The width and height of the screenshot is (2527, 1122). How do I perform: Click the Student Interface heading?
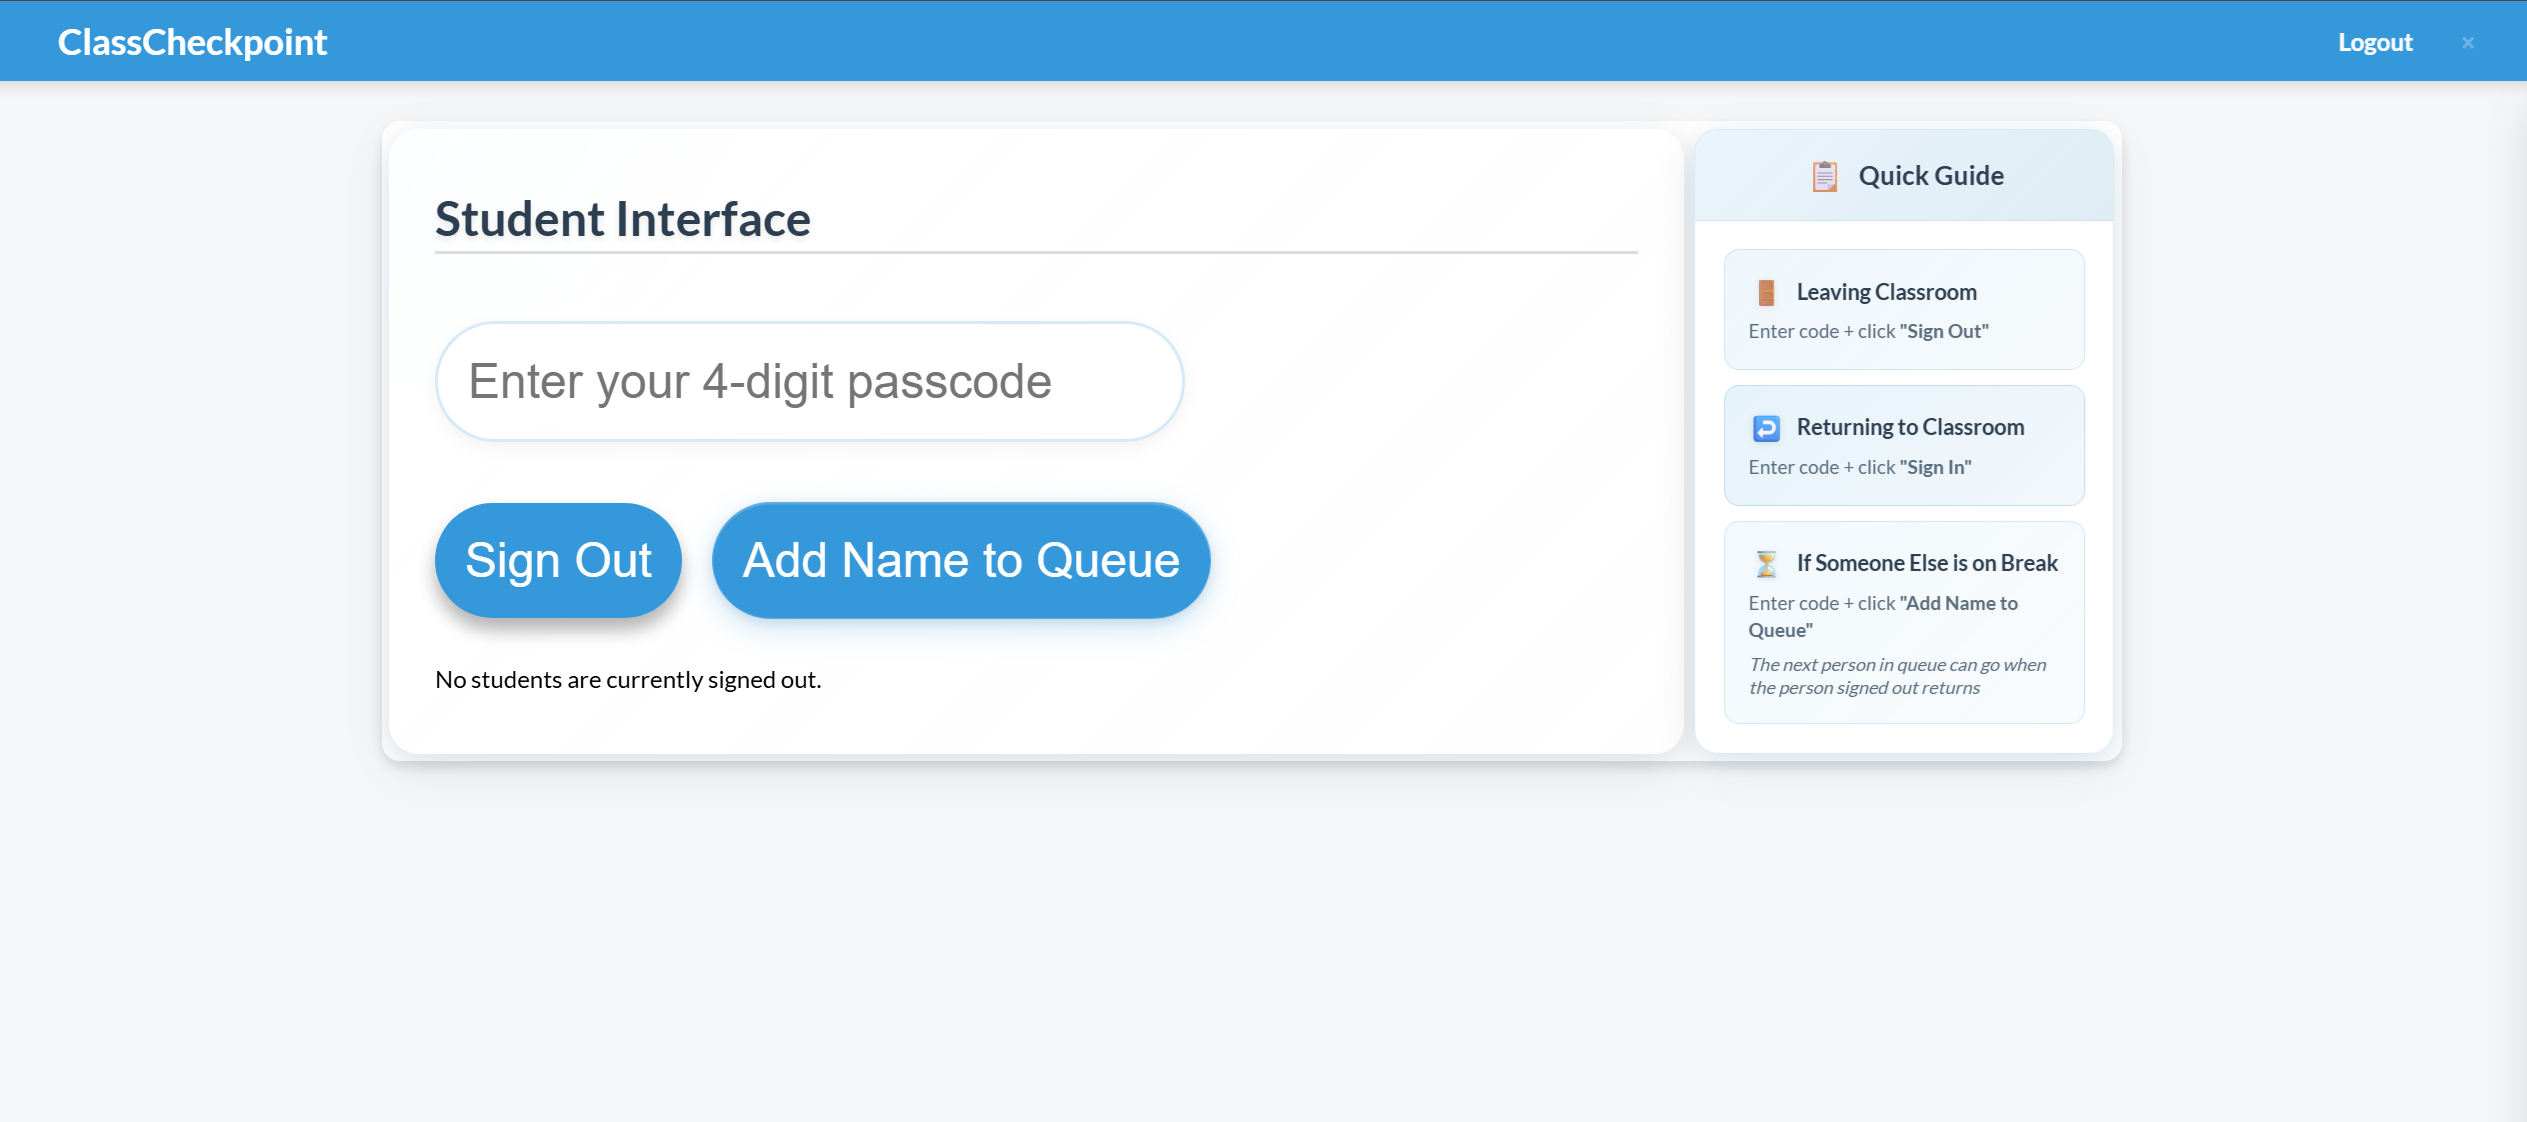(x=622, y=218)
